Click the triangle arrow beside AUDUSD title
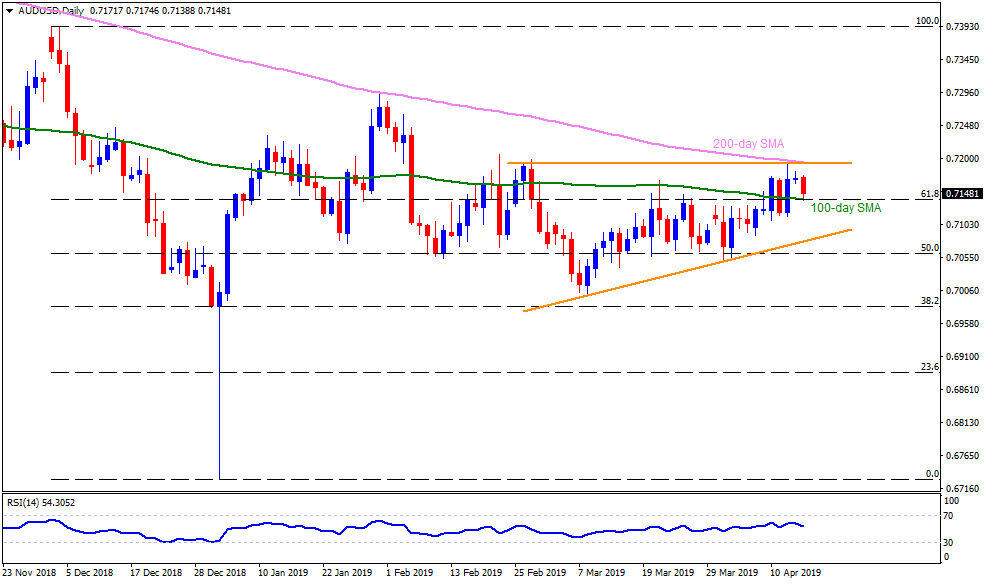Screen dimensions: 986x584 9,8
